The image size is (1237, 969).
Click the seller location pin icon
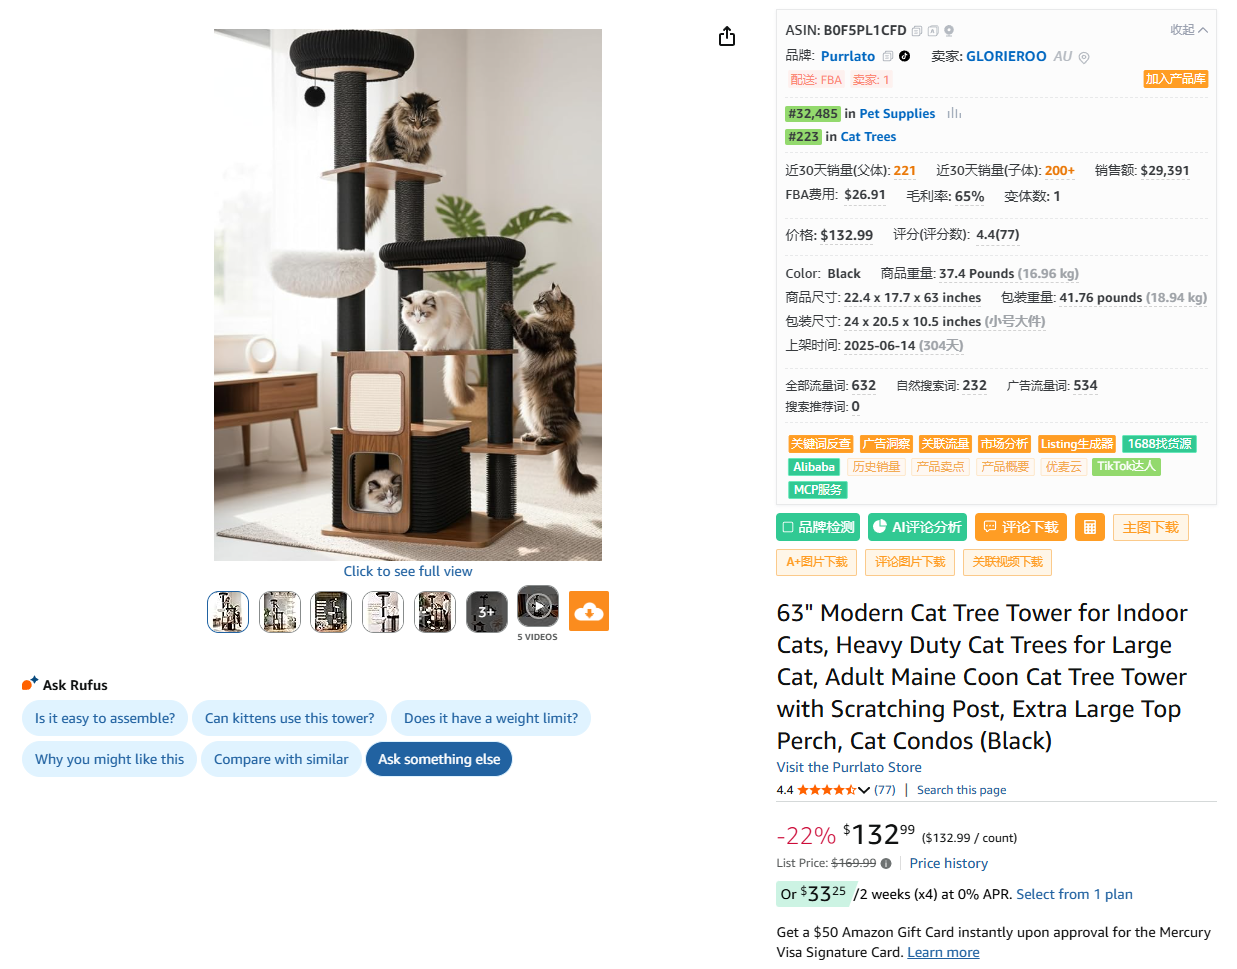tap(1084, 57)
